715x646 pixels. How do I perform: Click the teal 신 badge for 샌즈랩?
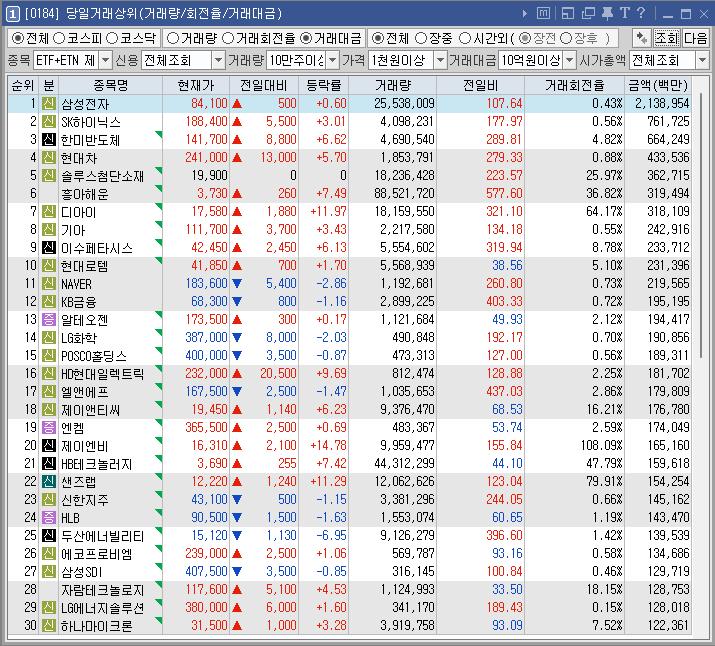[49, 481]
